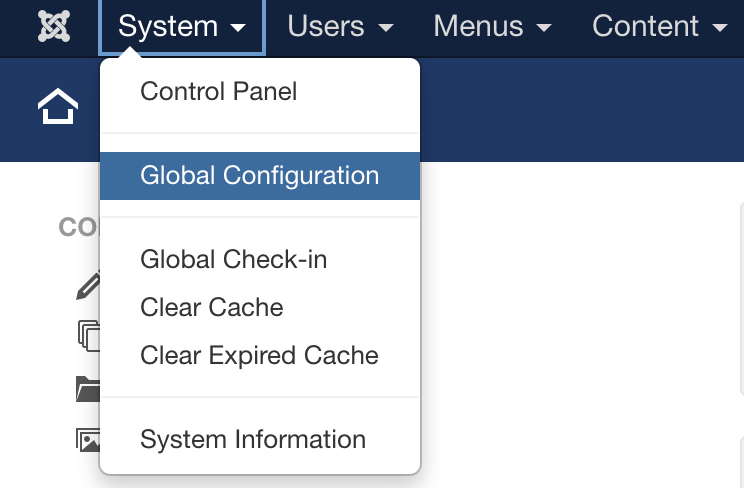Screen dimensions: 744x488
Task: Choose Control Panel from the System menu
Action: 219,92
